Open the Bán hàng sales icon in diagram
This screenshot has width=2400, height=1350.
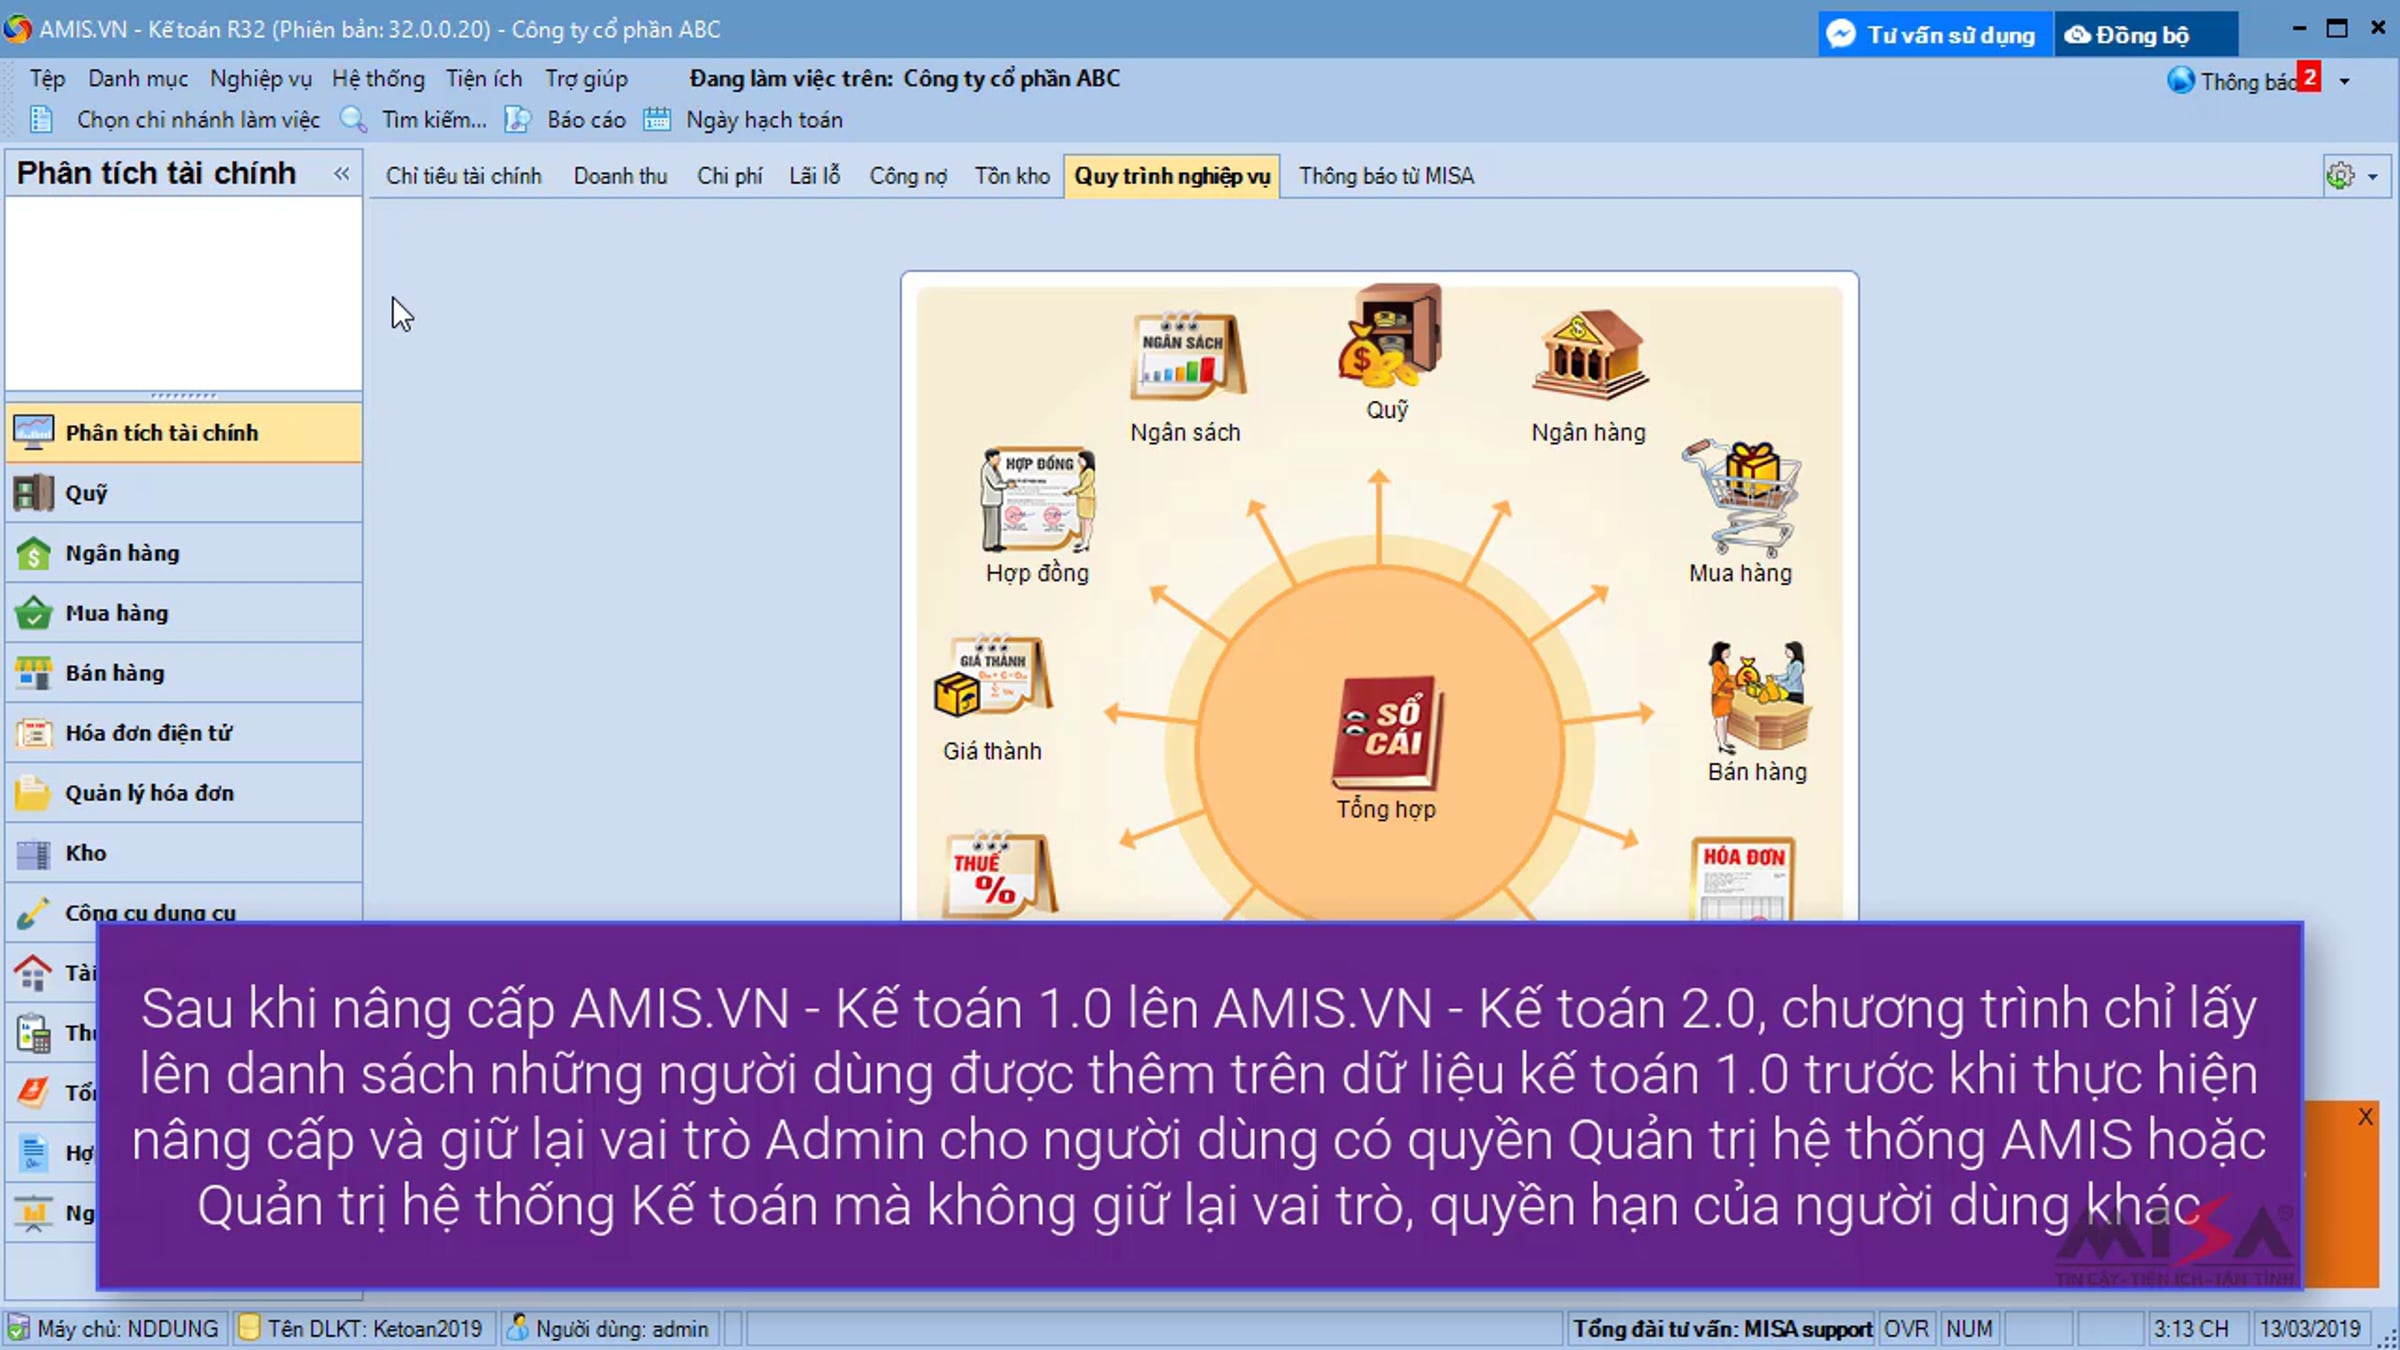(1758, 697)
